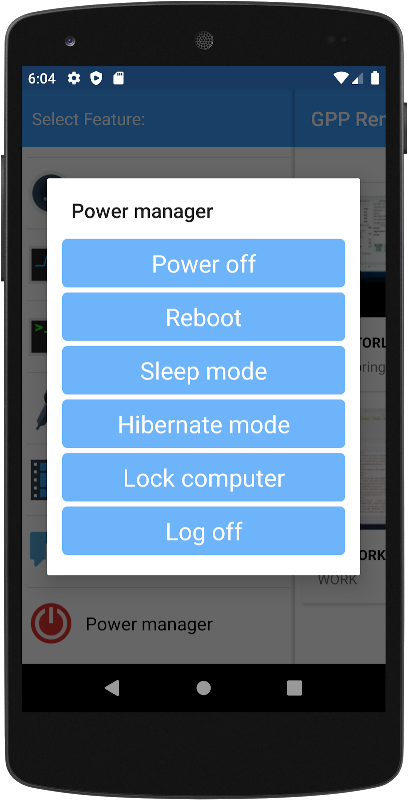This screenshot has width=408, height=800.
Task: Tap the shield play status icon
Action: [96, 78]
